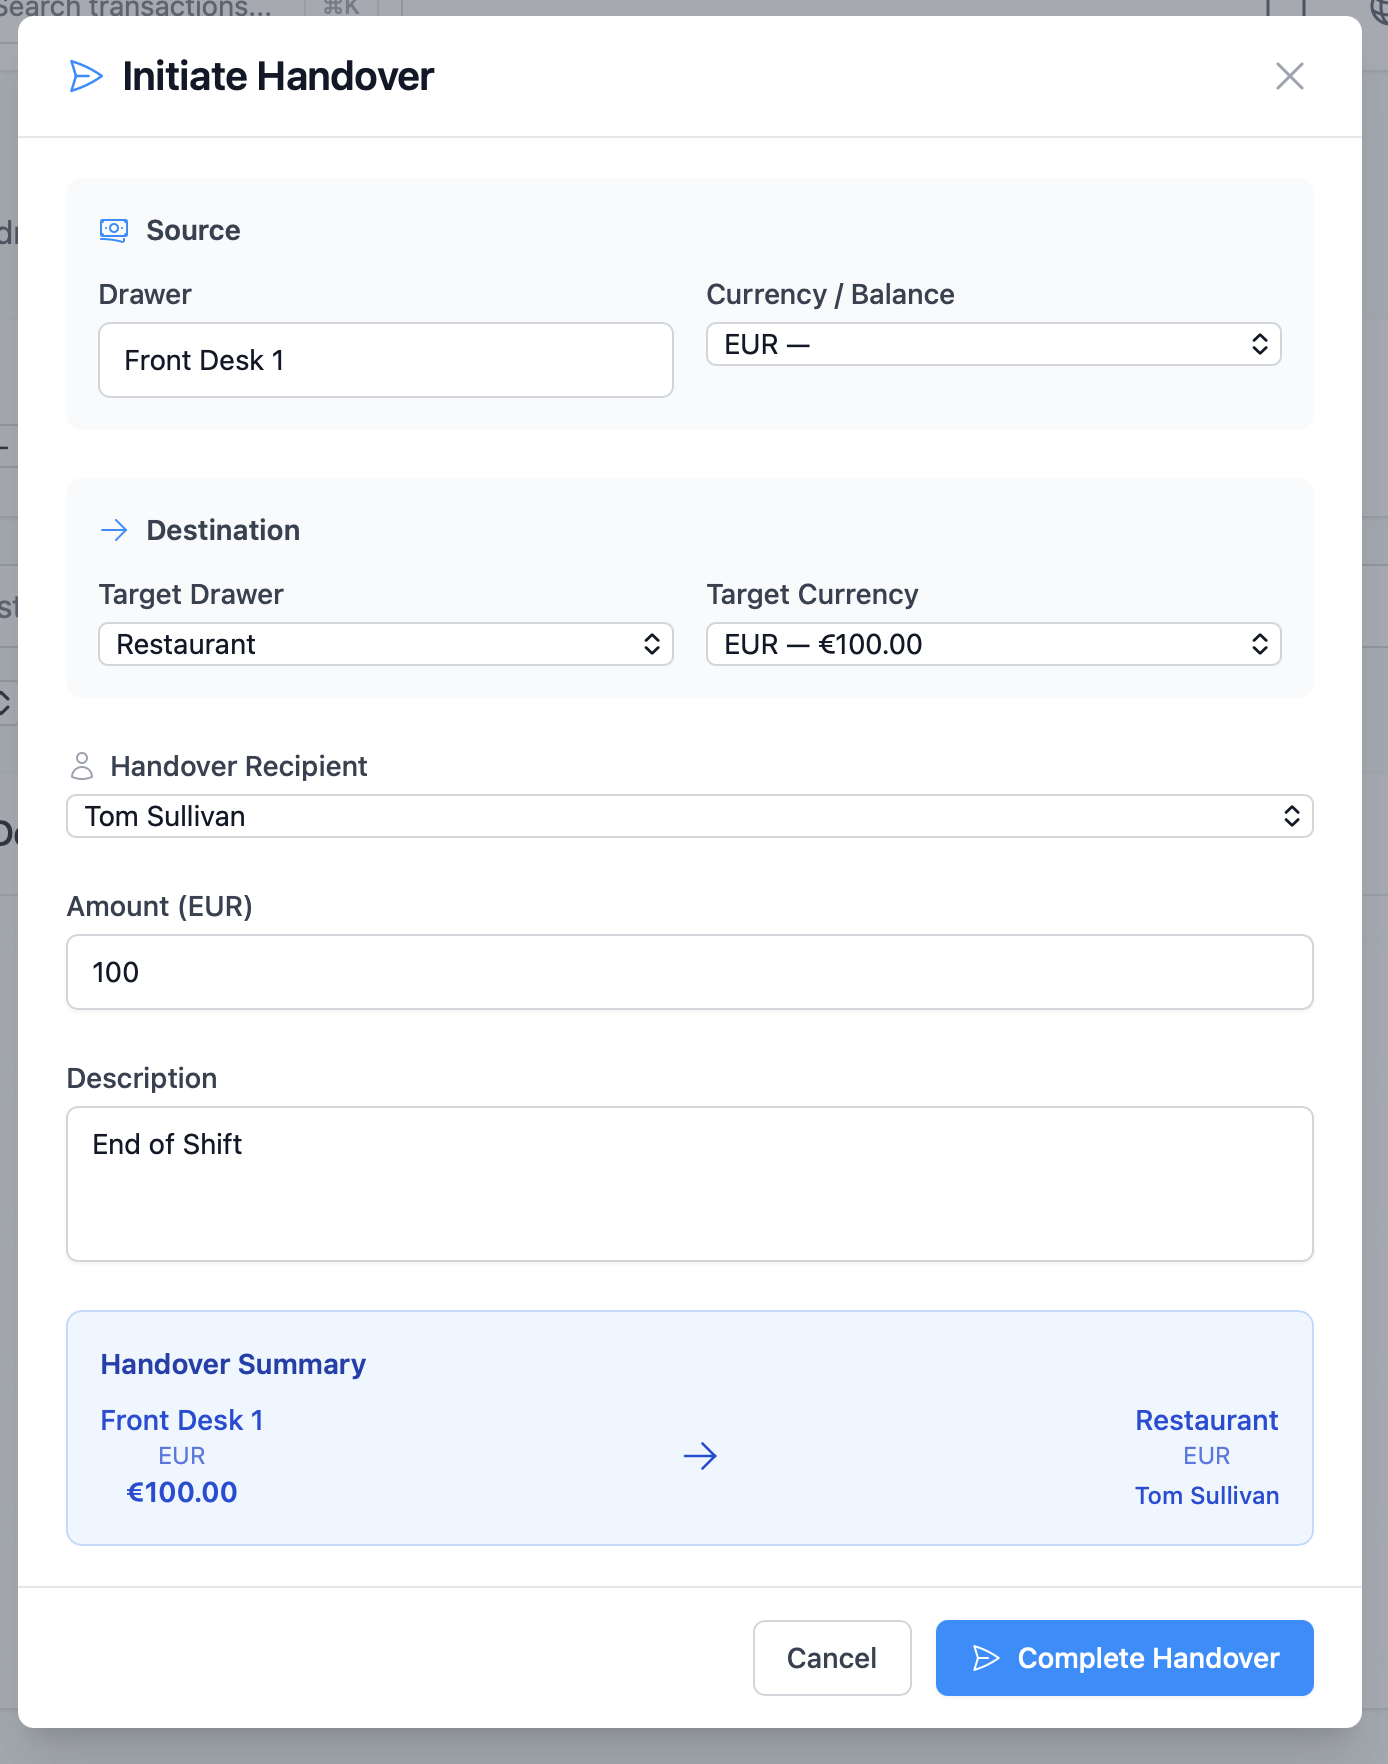Viewport: 1388px width, 1764px height.
Task: Click the search transactions field behind the dialog
Action: pyautogui.click(x=140, y=8)
